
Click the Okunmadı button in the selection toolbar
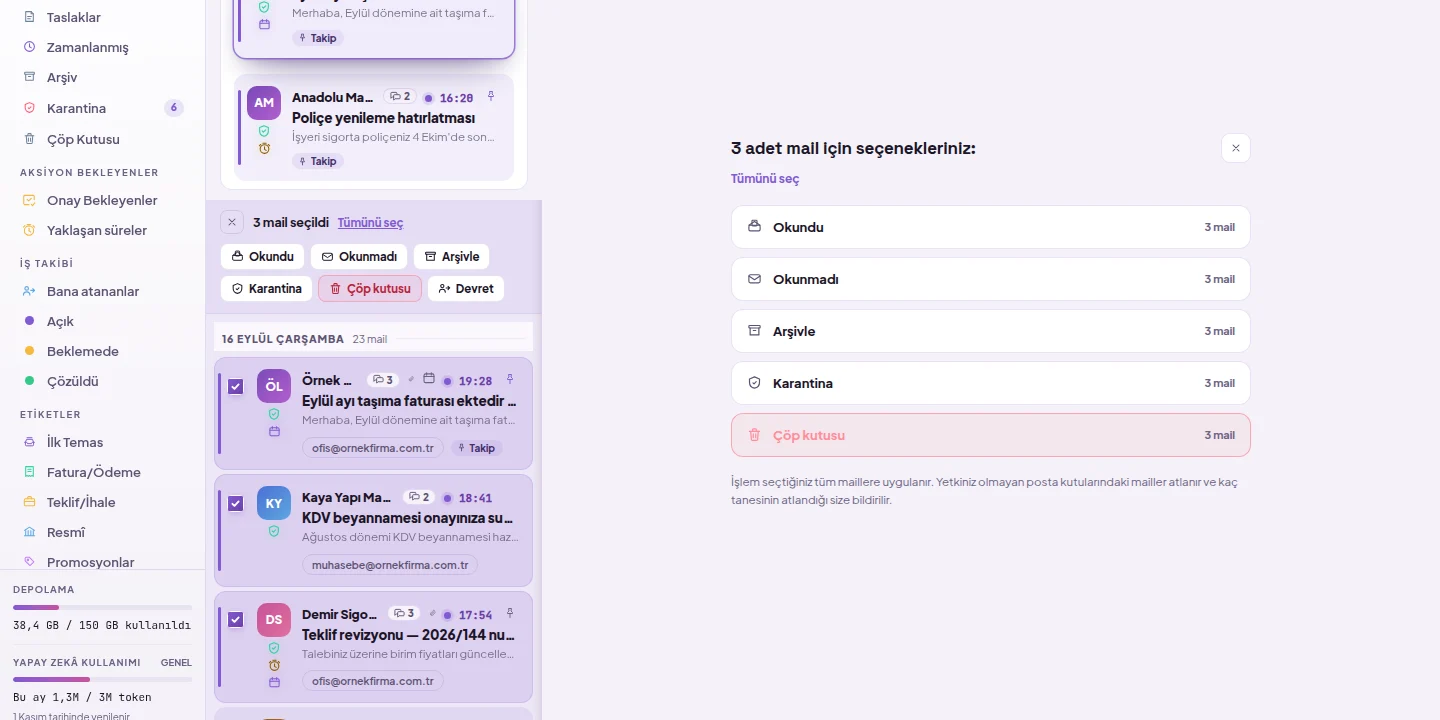pos(359,257)
